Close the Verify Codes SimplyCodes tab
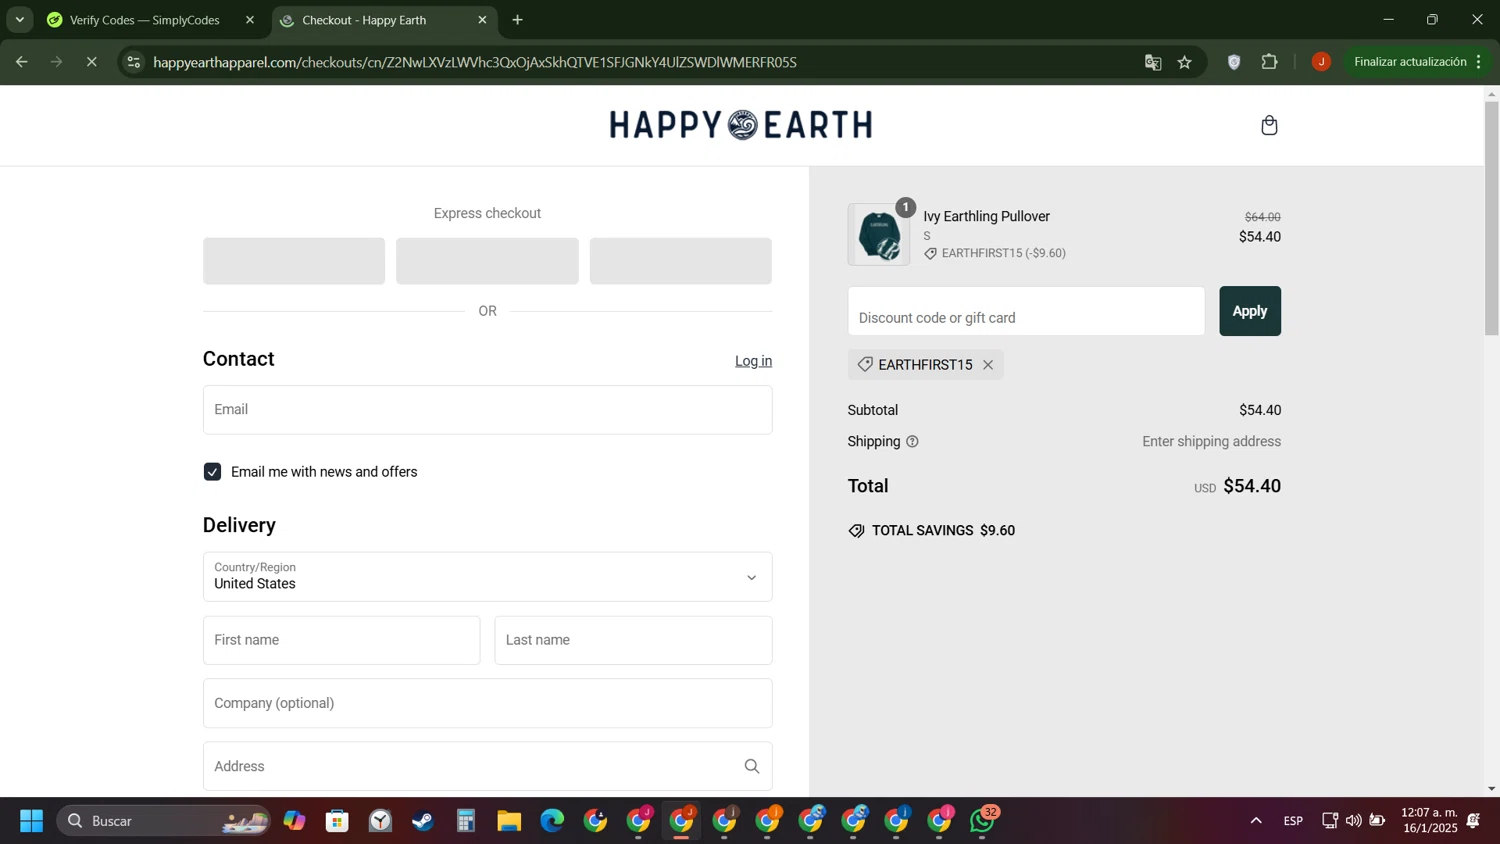Screen dimensions: 1500x844 [250, 20]
